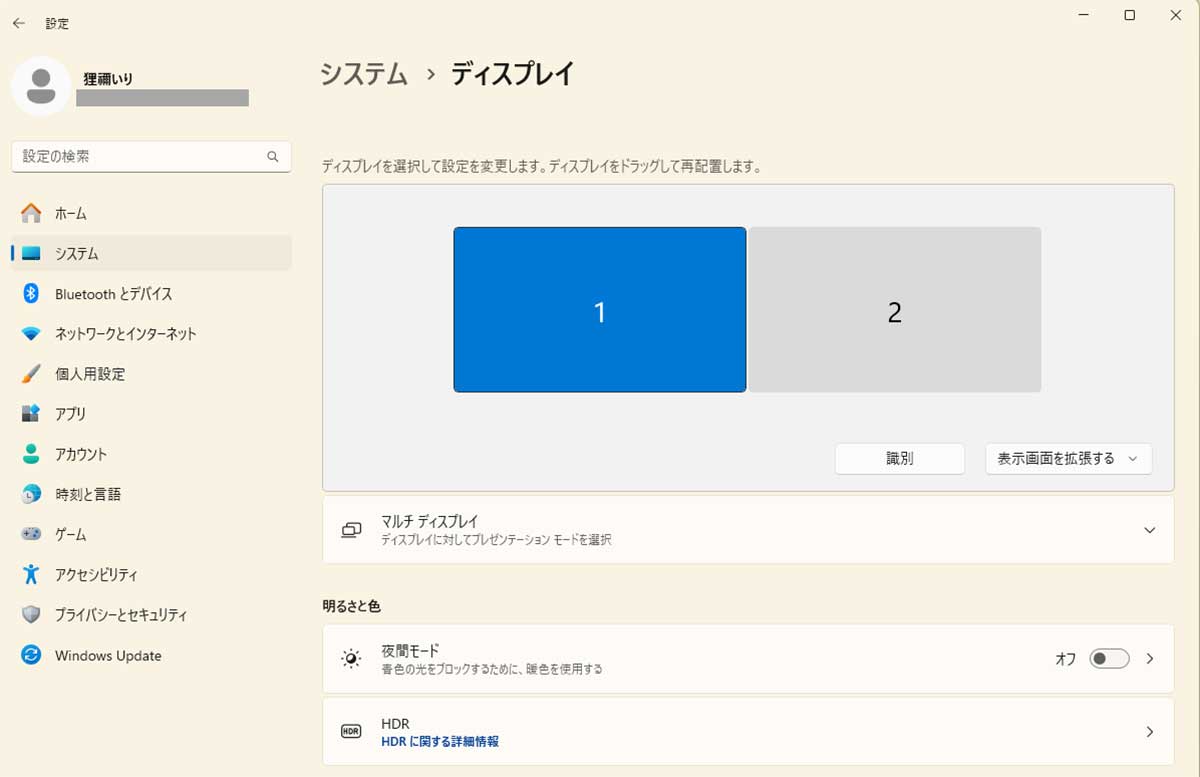The width and height of the screenshot is (1200, 777).
Task: Expand the マルチ ディスプレイ chevron
Action: tap(1149, 530)
